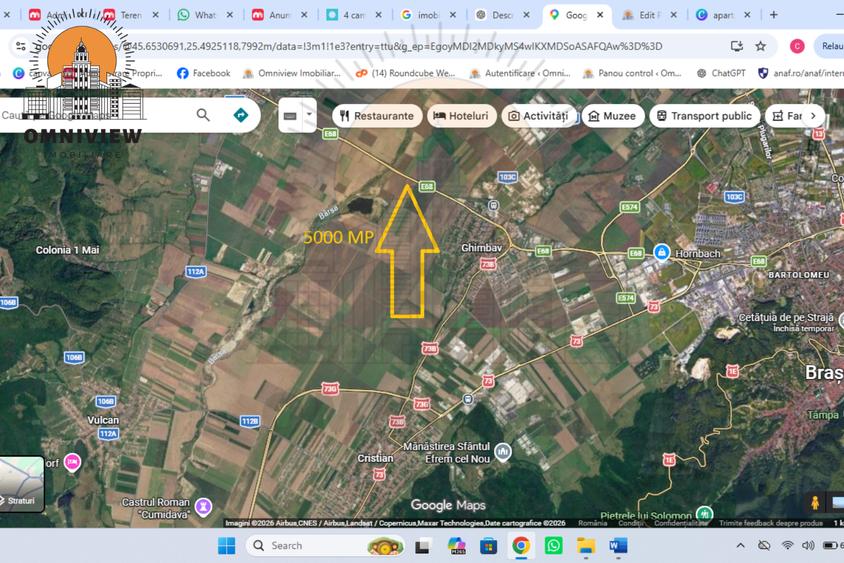Open WhatsApp from the taskbar

point(553,546)
